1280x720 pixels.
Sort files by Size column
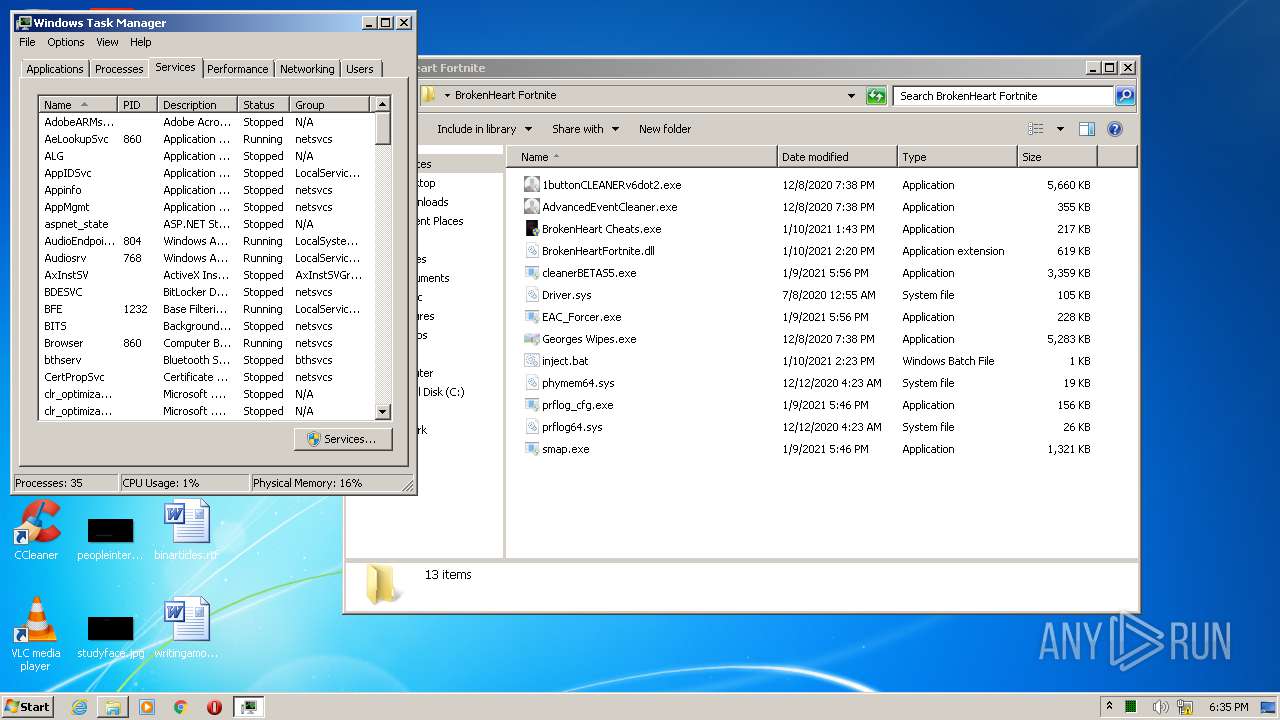[1057, 157]
